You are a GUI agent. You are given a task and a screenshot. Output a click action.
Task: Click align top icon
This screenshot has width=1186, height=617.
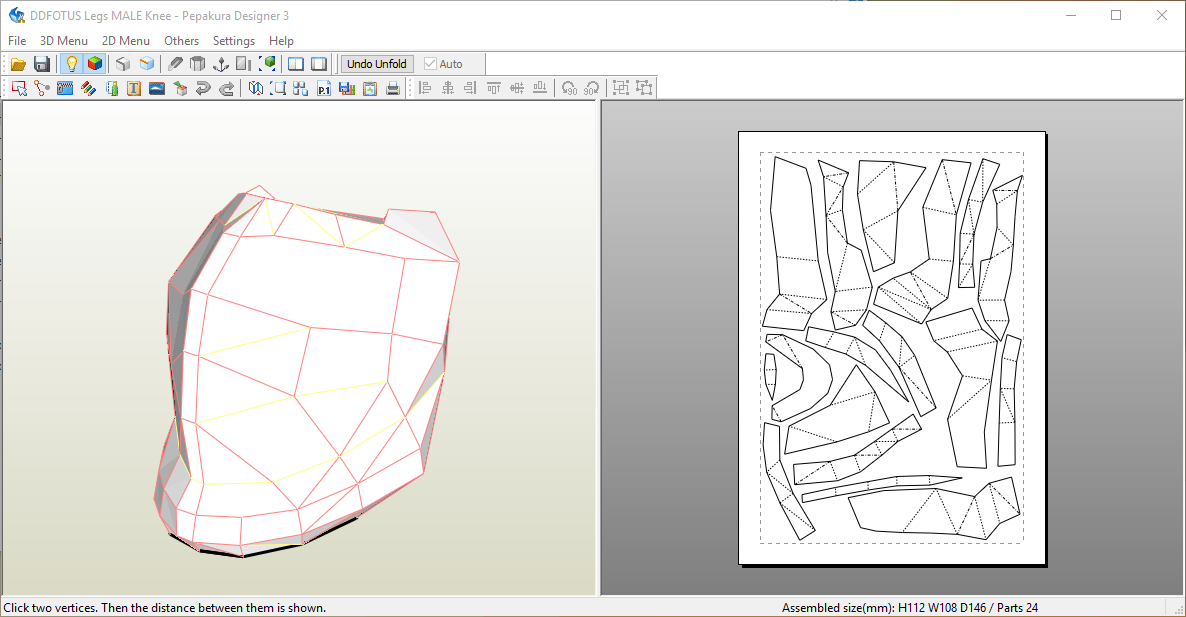coord(494,88)
